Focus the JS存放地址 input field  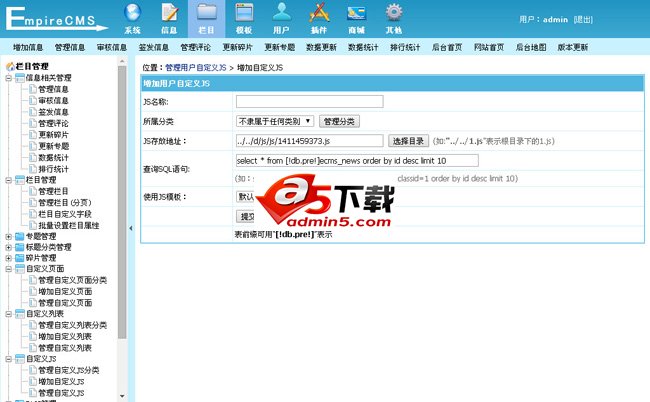[x=310, y=141]
